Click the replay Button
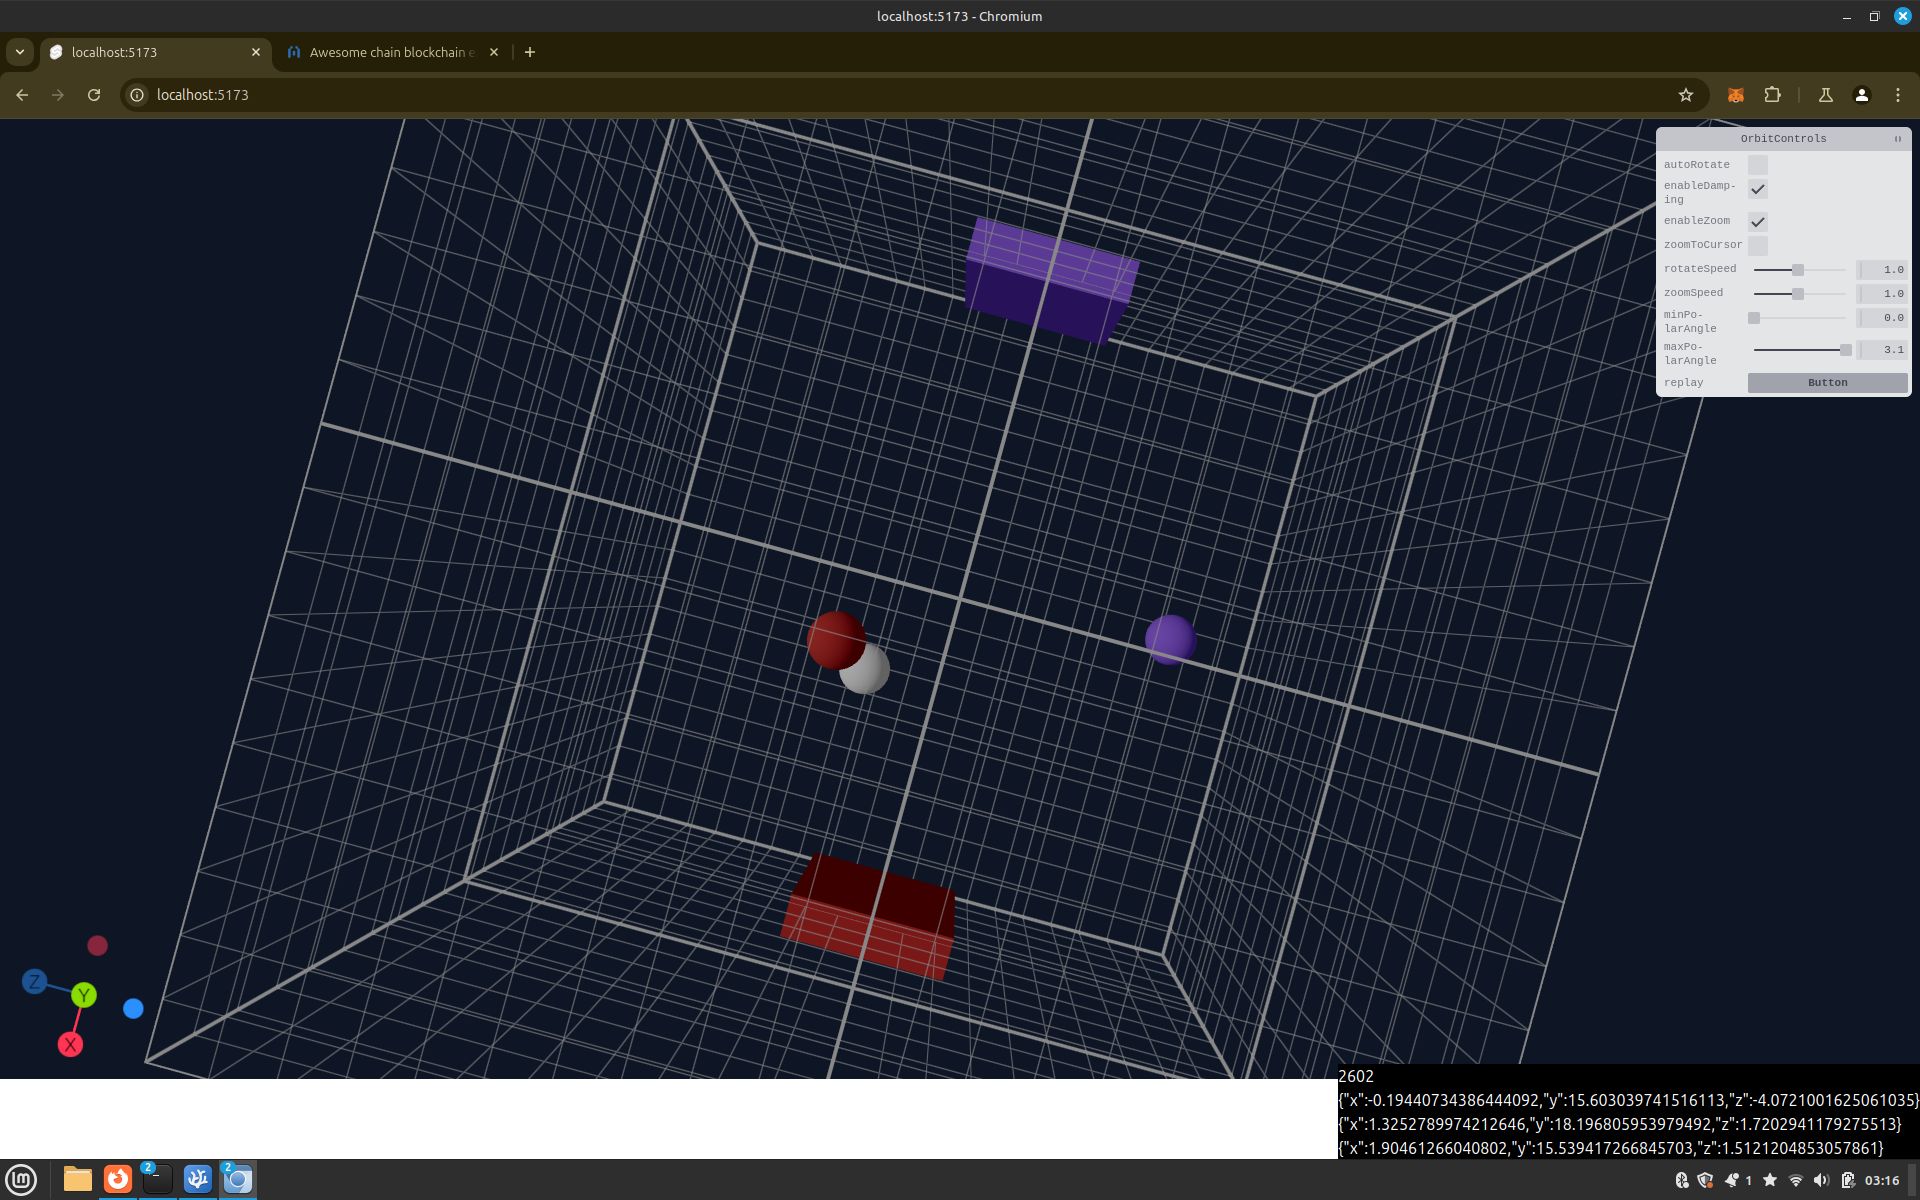Viewport: 1920px width, 1200px height. (x=1828, y=383)
